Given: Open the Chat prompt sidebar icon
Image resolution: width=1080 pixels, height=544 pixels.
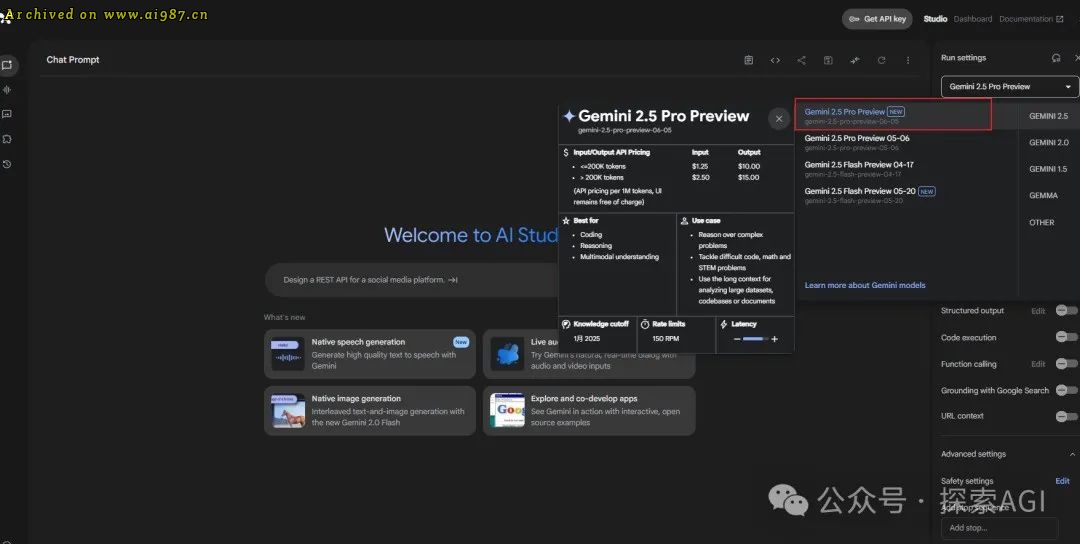Looking at the screenshot, I should coord(7,65).
